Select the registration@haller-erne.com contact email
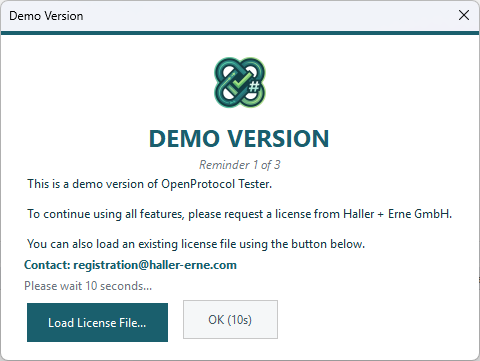This screenshot has width=480, height=361. pyautogui.click(x=155, y=265)
